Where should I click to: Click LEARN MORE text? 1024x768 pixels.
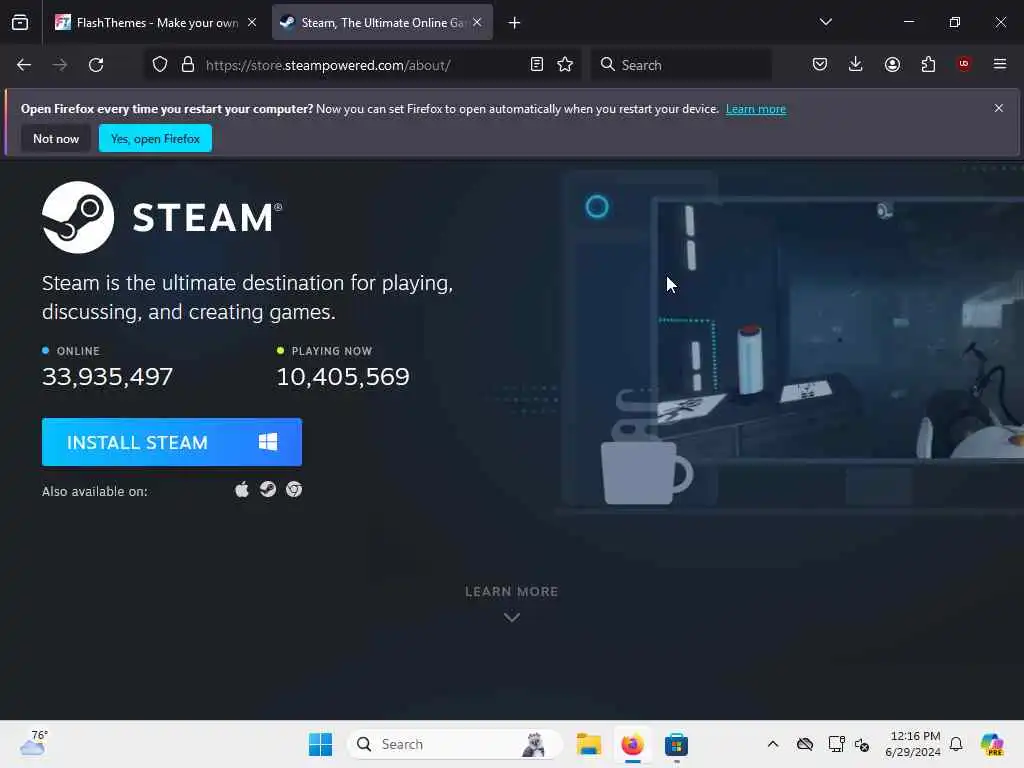pos(511,592)
